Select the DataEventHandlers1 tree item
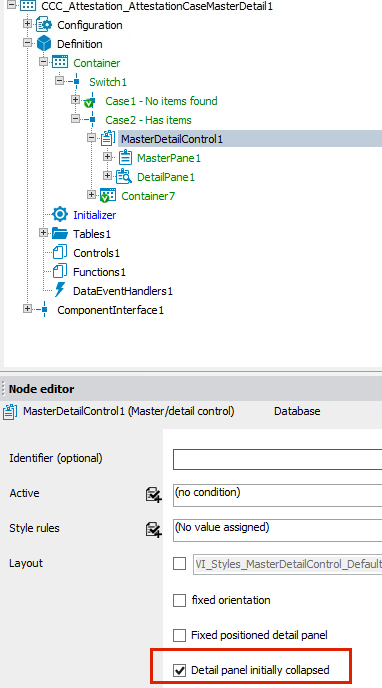The height and width of the screenshot is (688, 382). [x=123, y=291]
